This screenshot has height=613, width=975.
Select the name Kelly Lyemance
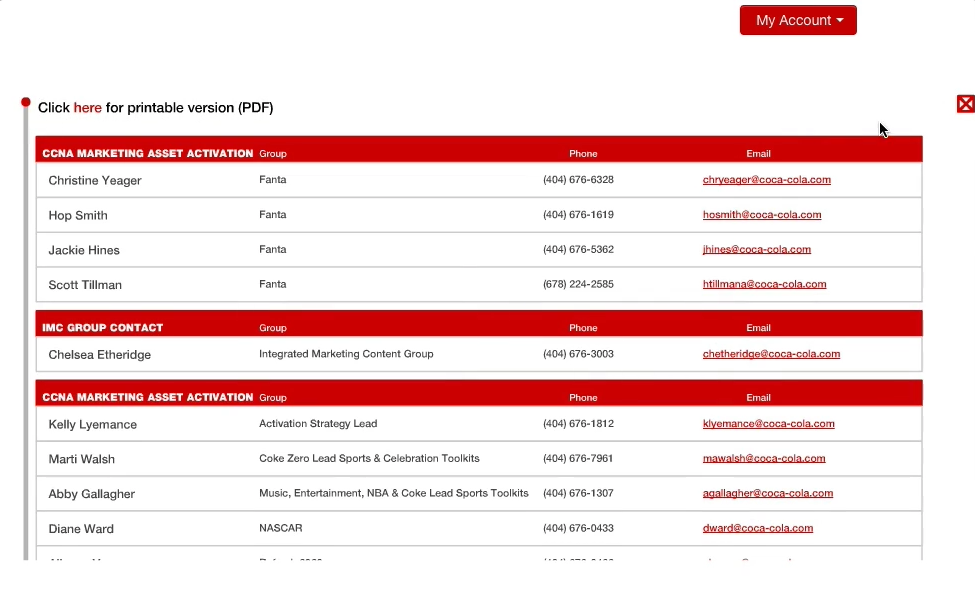pyautogui.click(x=93, y=424)
